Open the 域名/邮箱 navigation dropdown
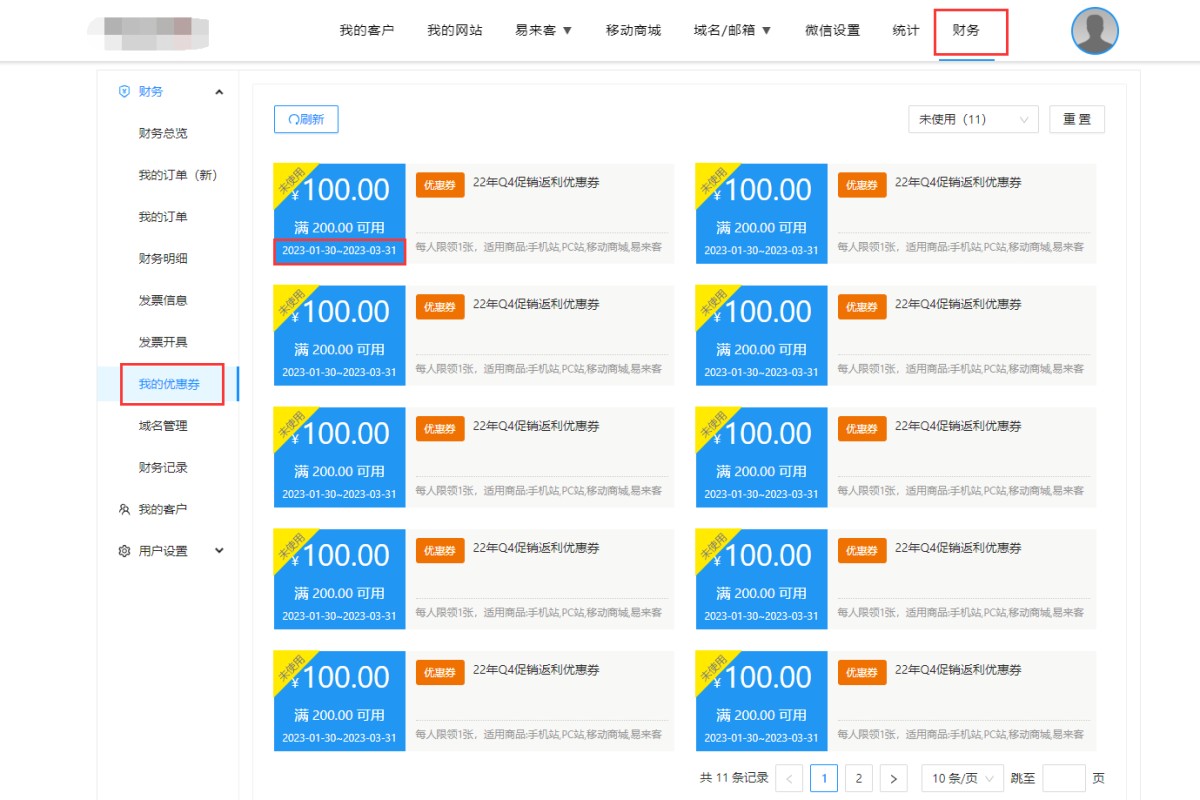 point(732,30)
